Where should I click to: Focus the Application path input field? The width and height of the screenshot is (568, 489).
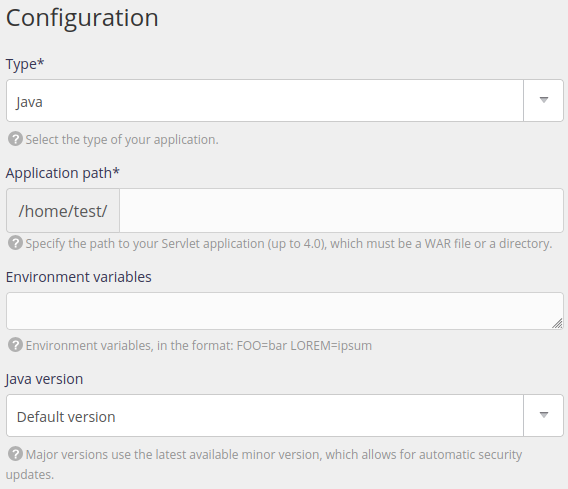coord(341,210)
